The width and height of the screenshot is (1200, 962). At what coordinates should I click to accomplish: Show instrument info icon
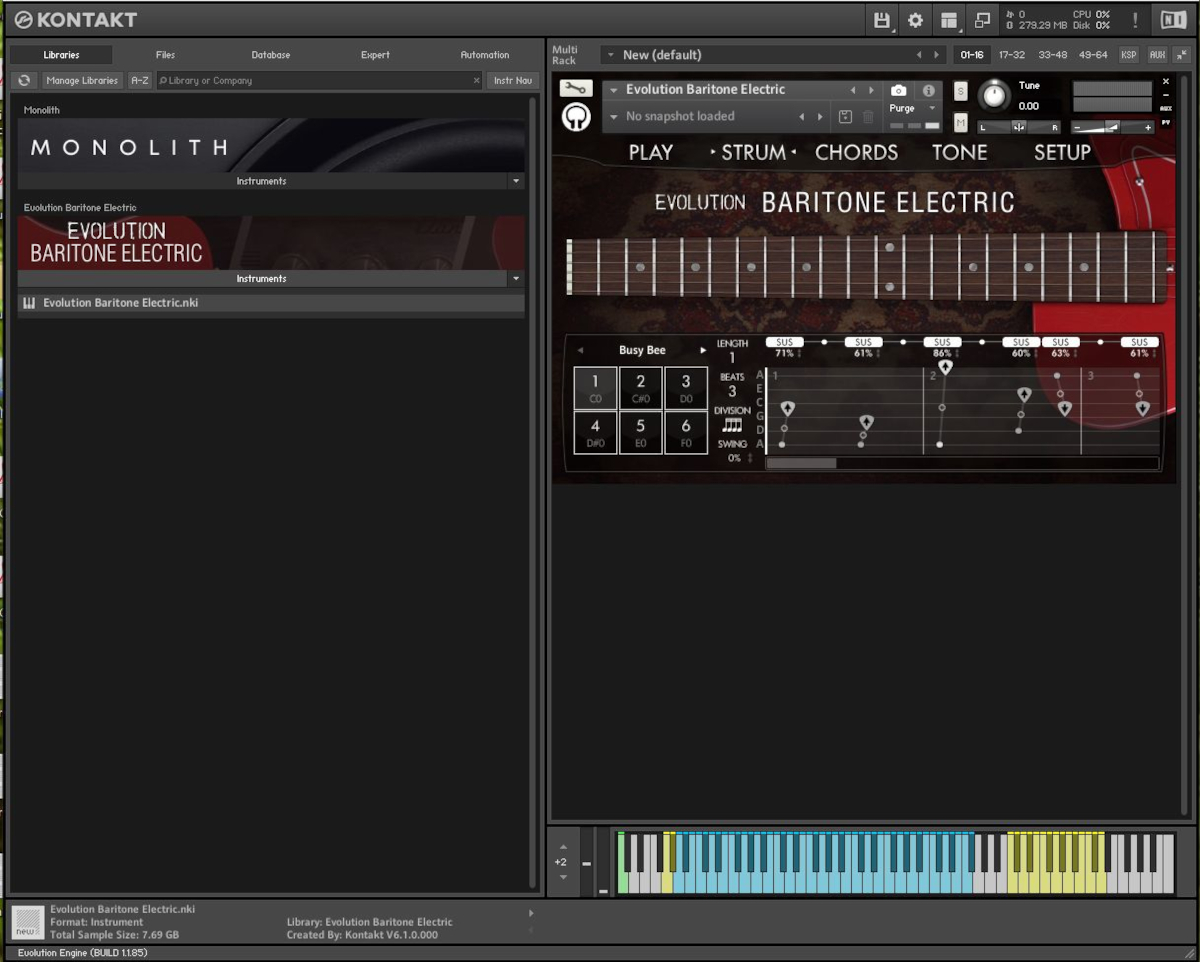(x=928, y=90)
